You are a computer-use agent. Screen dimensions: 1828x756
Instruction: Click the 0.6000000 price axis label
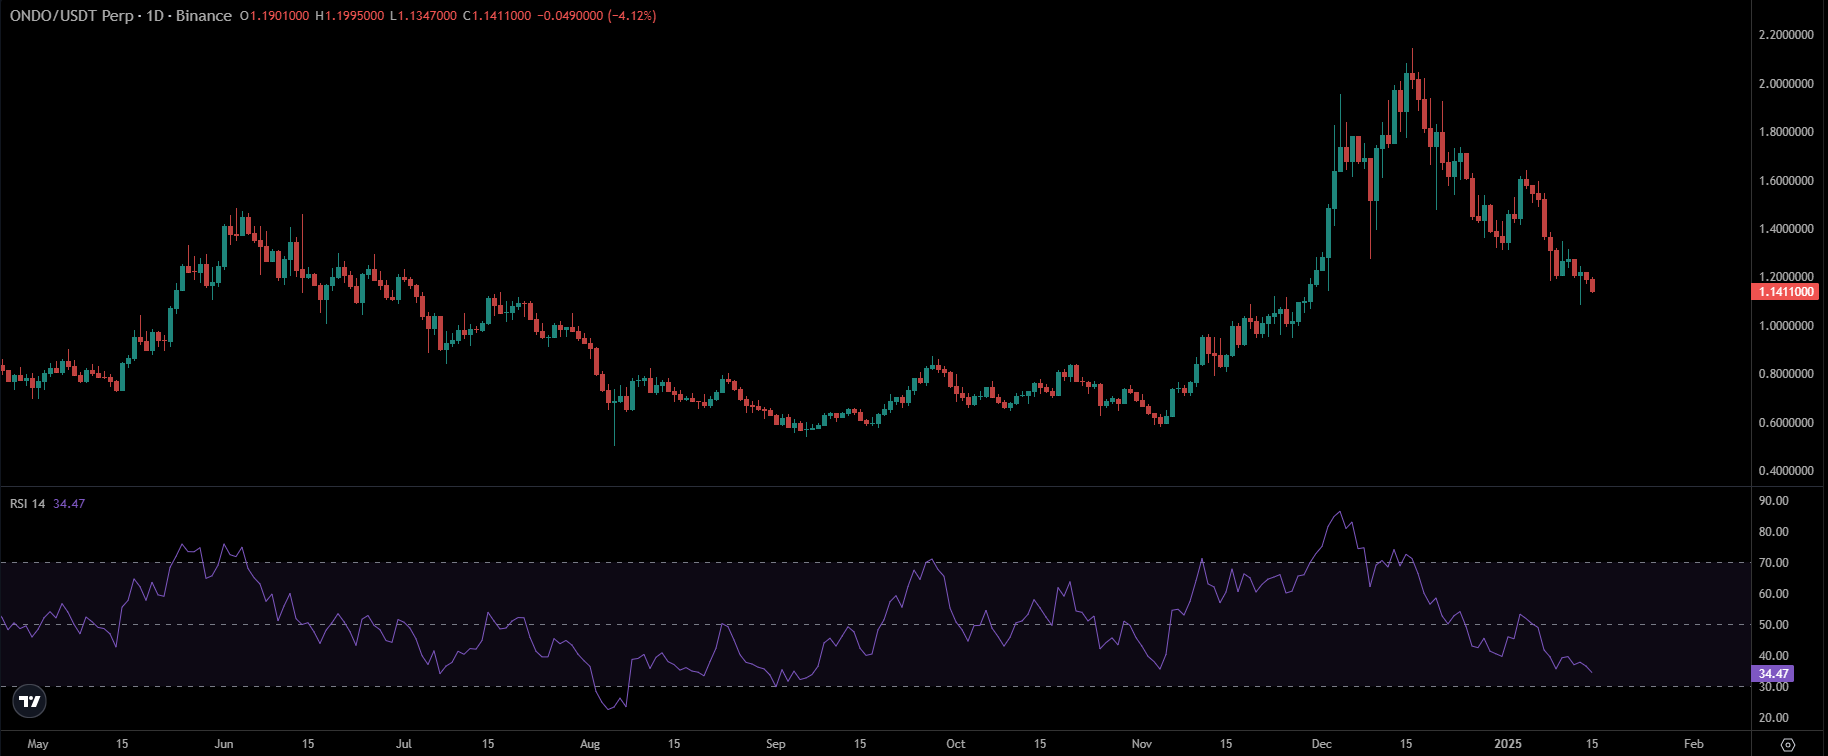click(x=1786, y=423)
